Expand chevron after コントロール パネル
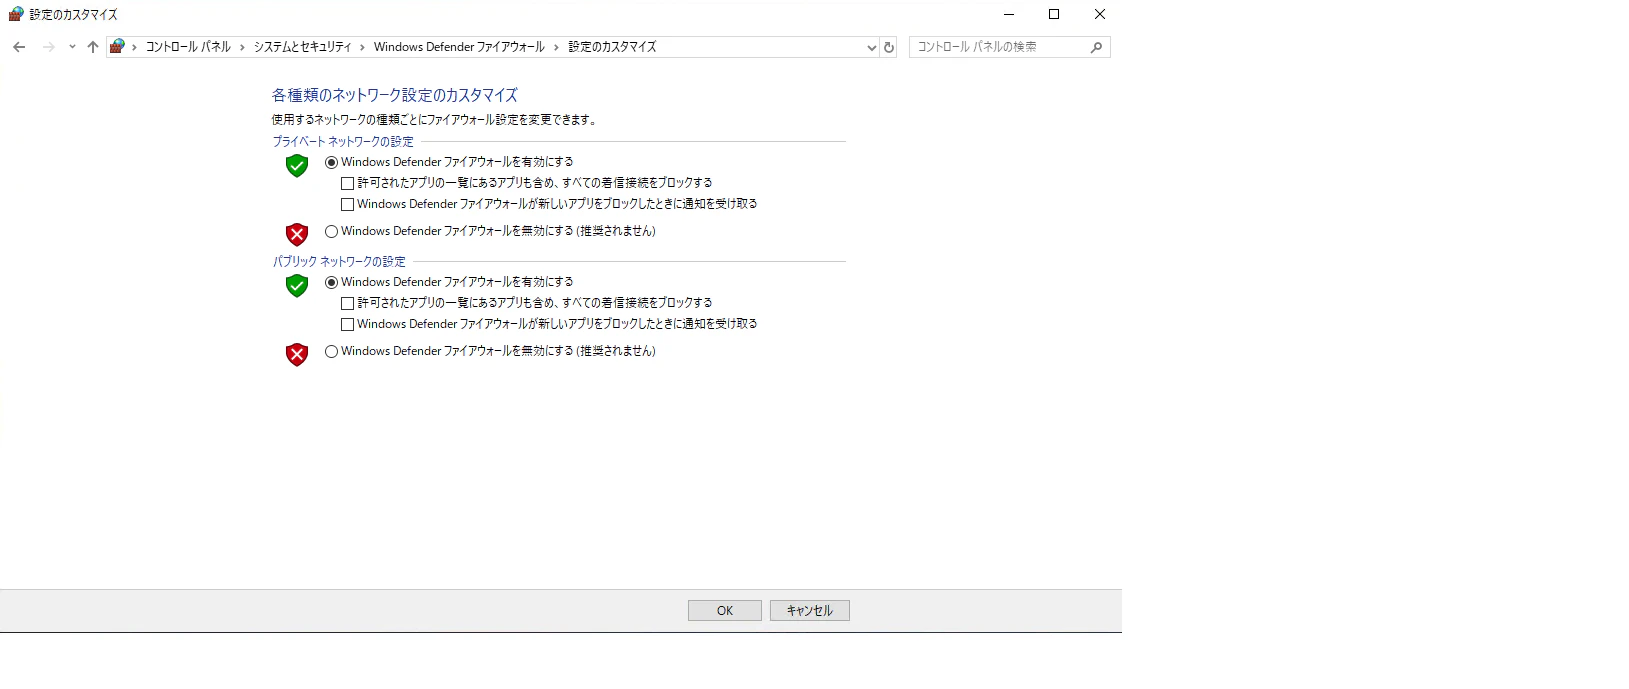 (x=242, y=47)
